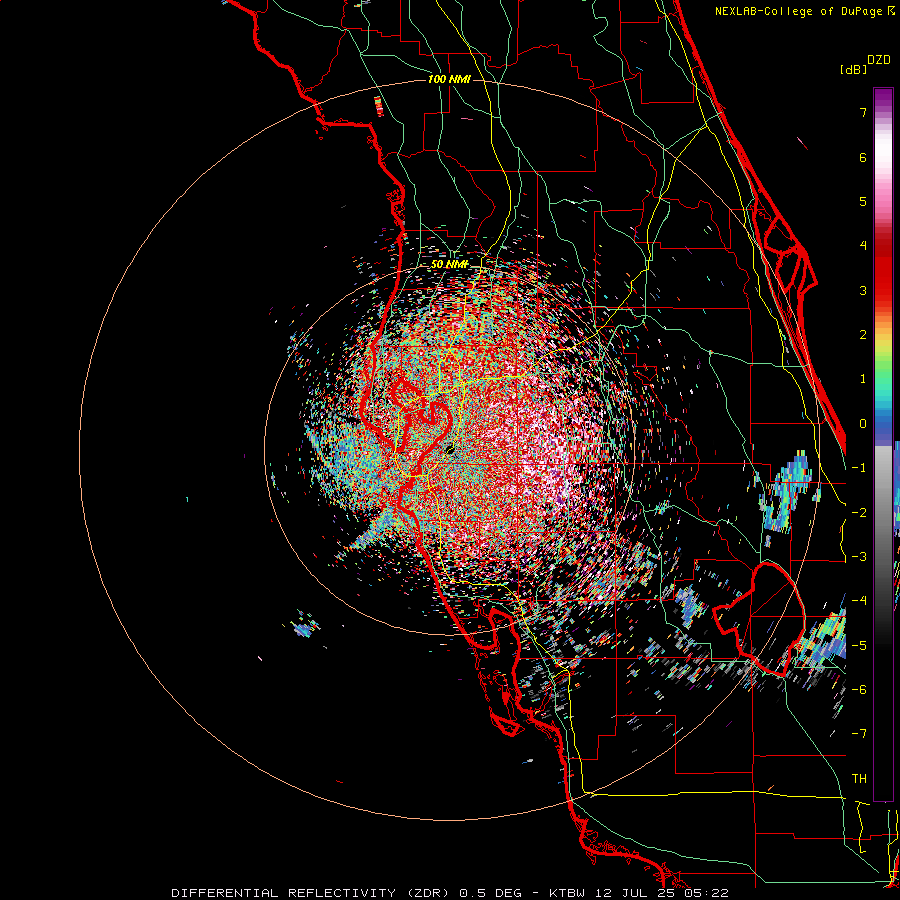Image resolution: width=900 pixels, height=900 pixels.
Task: Click the TH threshold label on scale
Action: tap(859, 779)
